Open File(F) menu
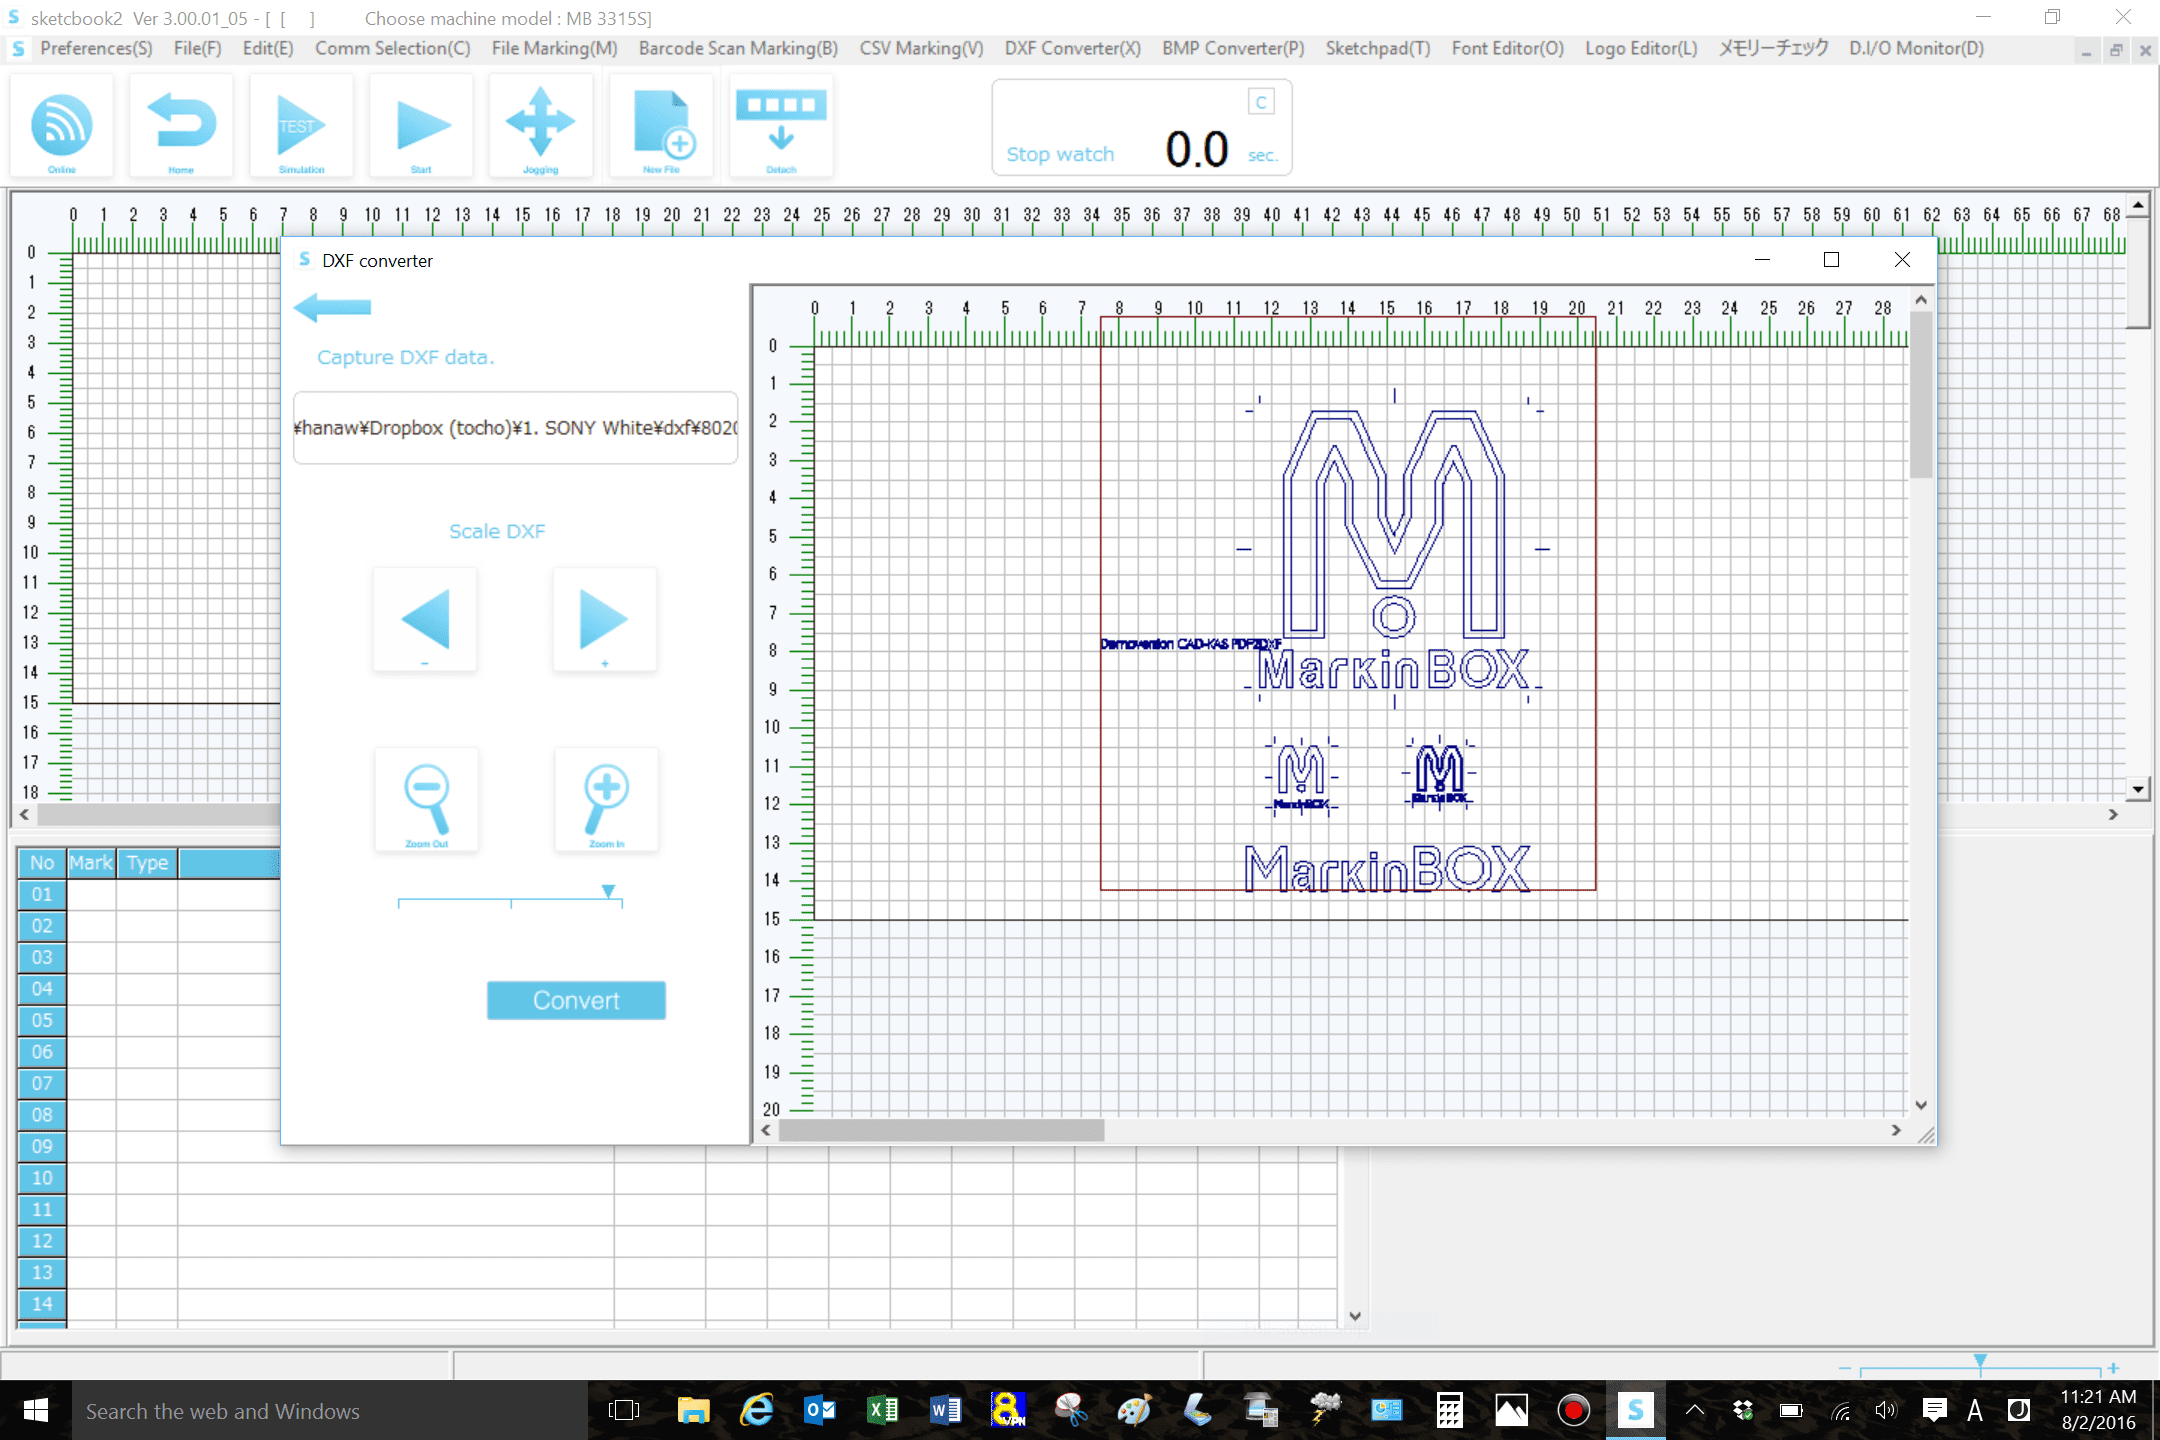Screen dimensions: 2160x1440 pos(197,48)
